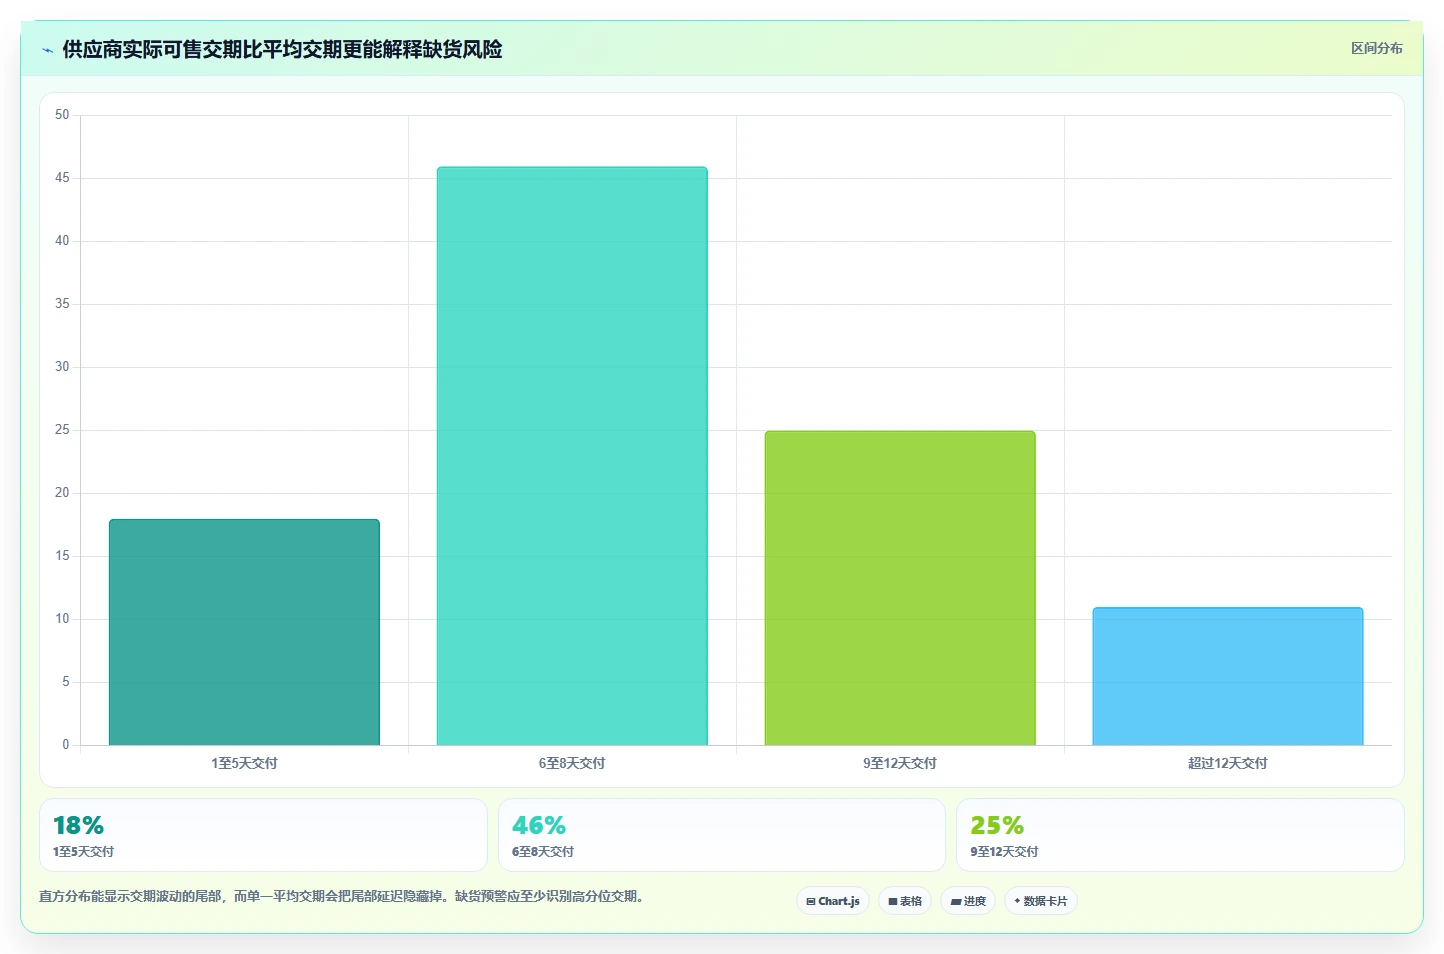Click the 25% stat card

1180,835
